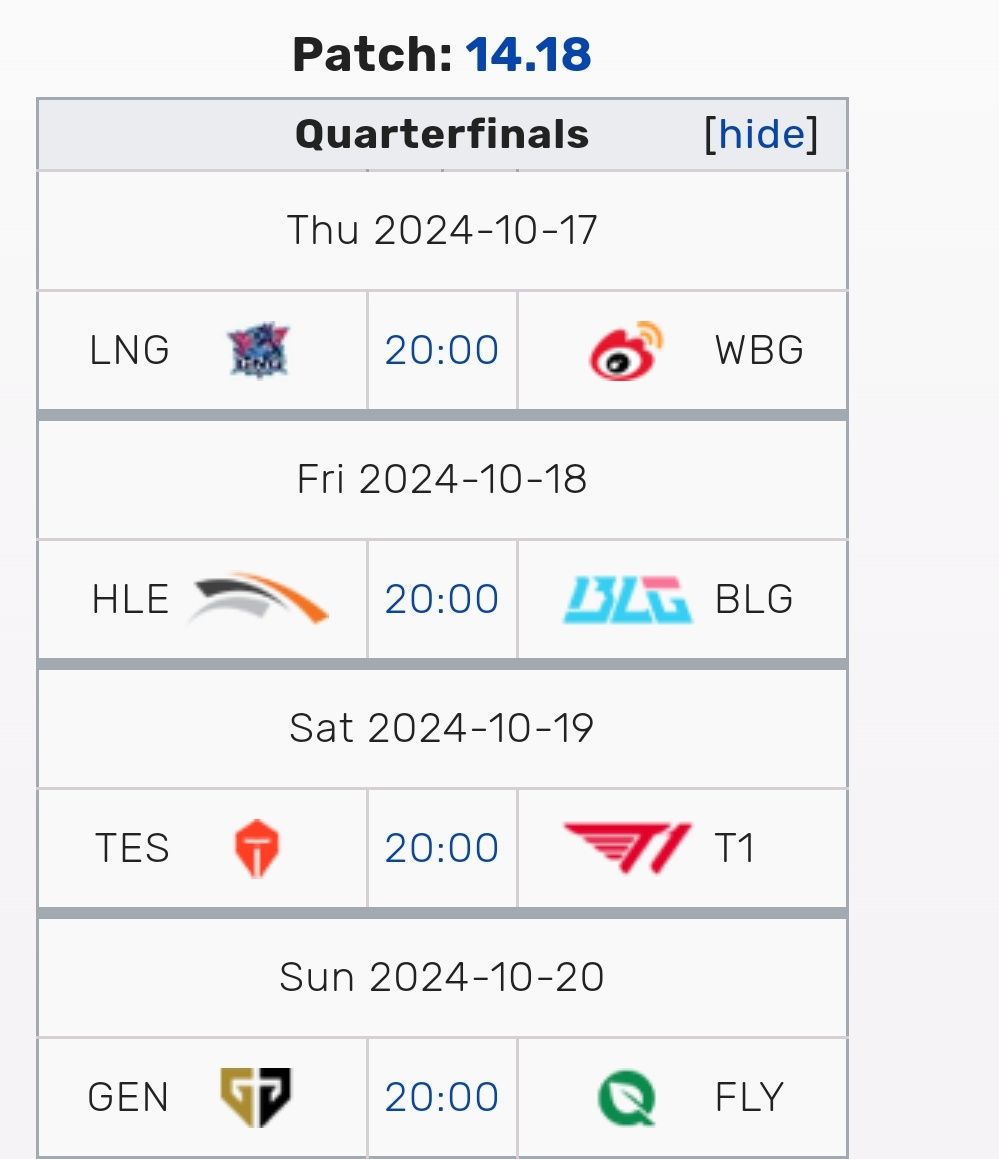Open the HLE vs BLG 20:00 match time
The image size is (999, 1159).
442,599
